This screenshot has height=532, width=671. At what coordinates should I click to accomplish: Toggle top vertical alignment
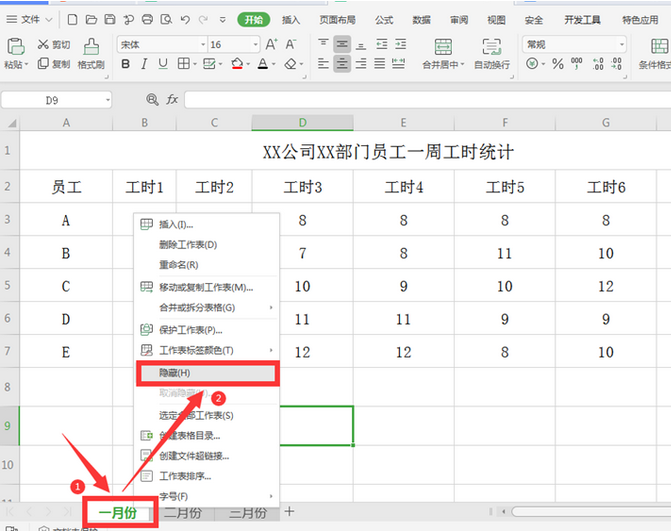[x=323, y=44]
